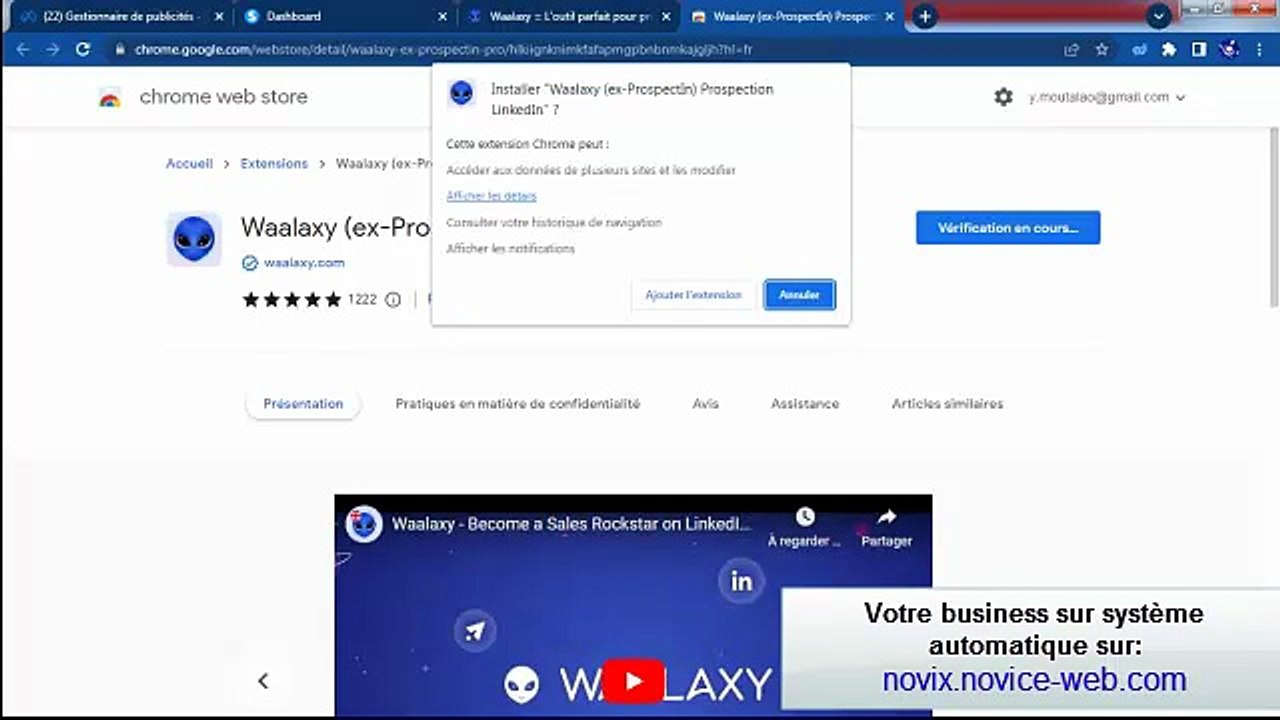Click "Afficher les notifications" permission text
This screenshot has height=720, width=1280.
click(510, 248)
